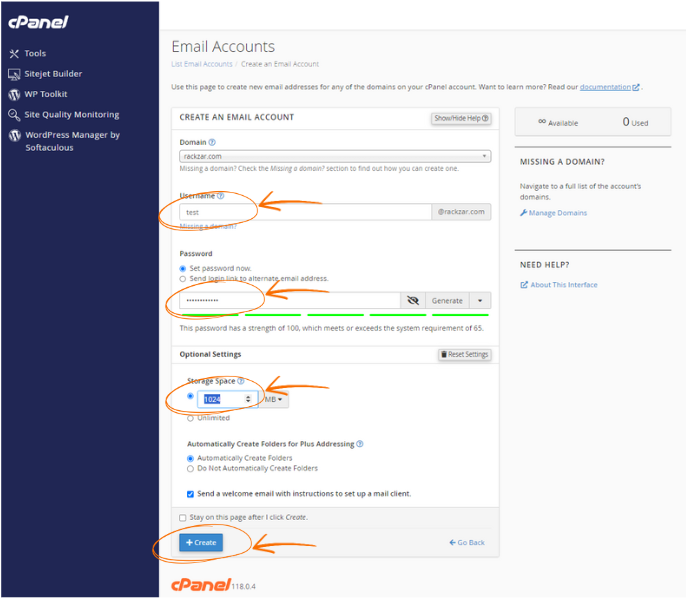Select Send login link to alternate email

point(183,279)
